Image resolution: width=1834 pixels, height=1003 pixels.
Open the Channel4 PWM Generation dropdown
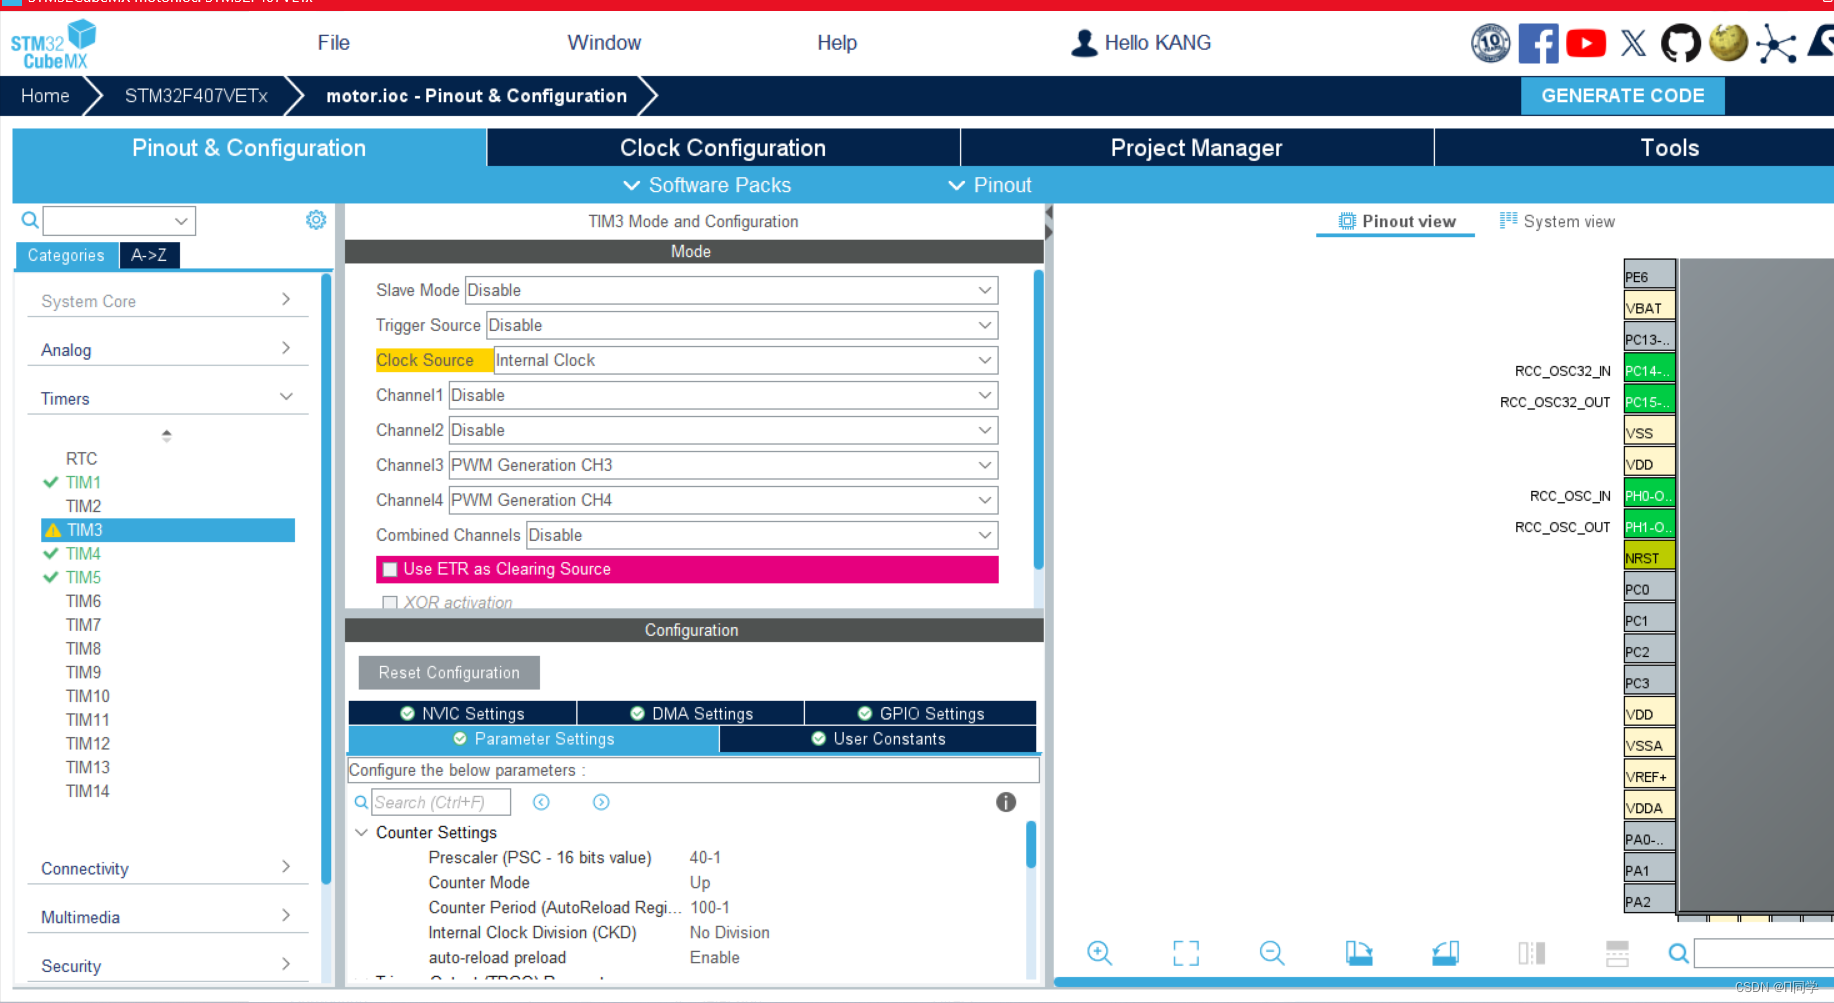click(x=723, y=500)
